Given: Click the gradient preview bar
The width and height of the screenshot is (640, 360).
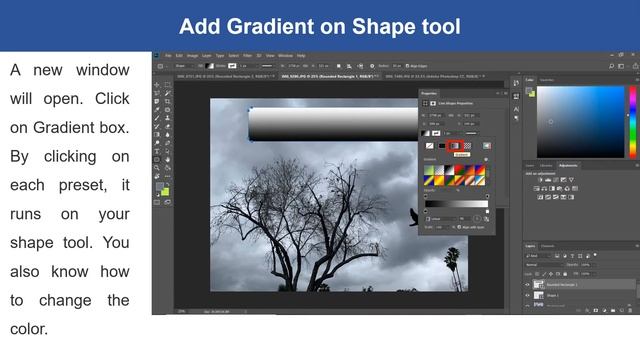Looking at the screenshot, I should (x=456, y=204).
